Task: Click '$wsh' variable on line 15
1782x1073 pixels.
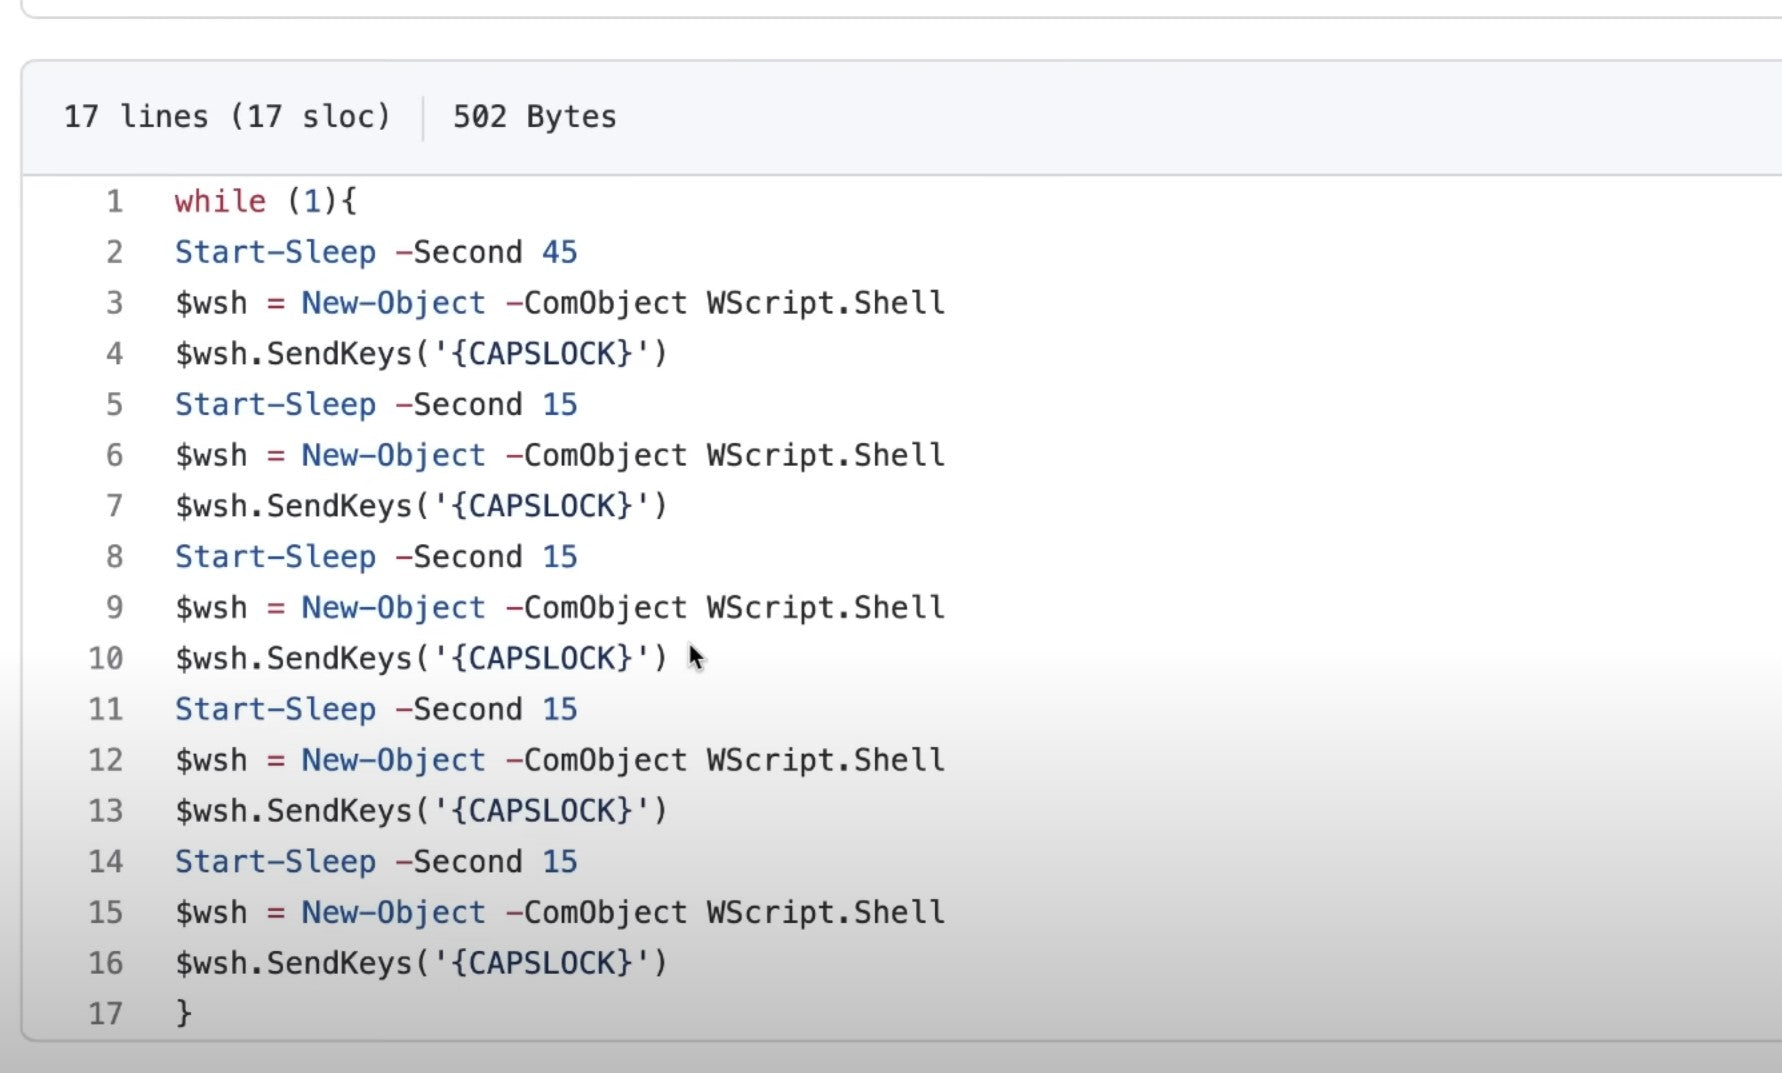Action: [x=211, y=912]
